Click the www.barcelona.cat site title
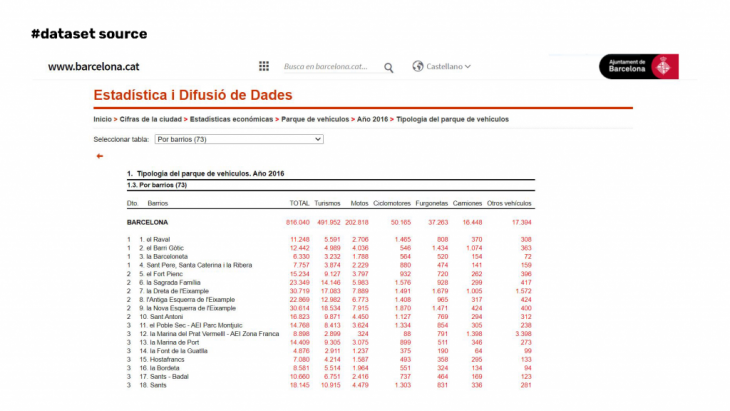This screenshot has width=730, height=411. (93, 67)
